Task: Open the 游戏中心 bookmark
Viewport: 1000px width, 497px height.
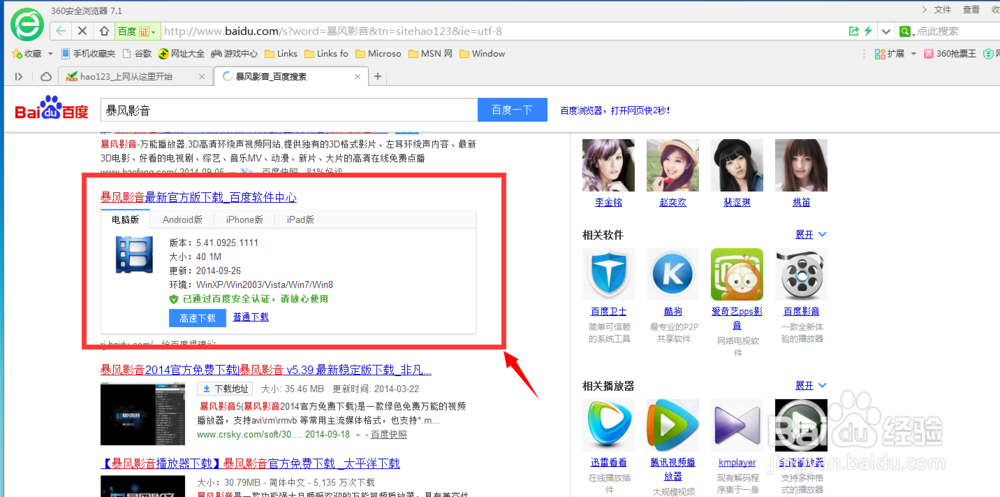Action: [234, 54]
